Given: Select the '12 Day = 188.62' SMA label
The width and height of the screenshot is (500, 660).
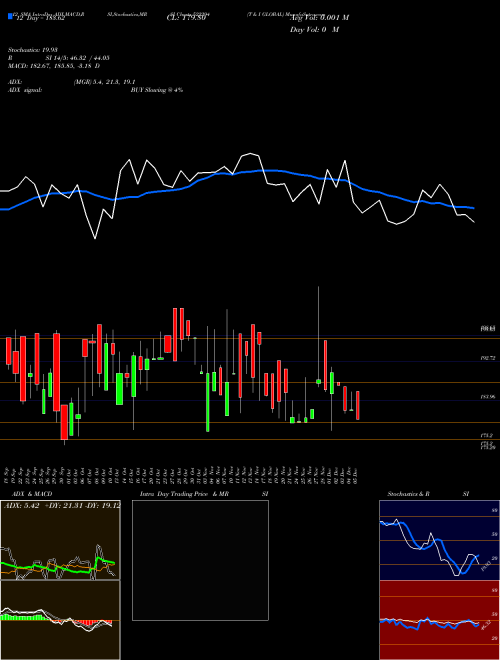Looking at the screenshot, I should click(40, 18).
